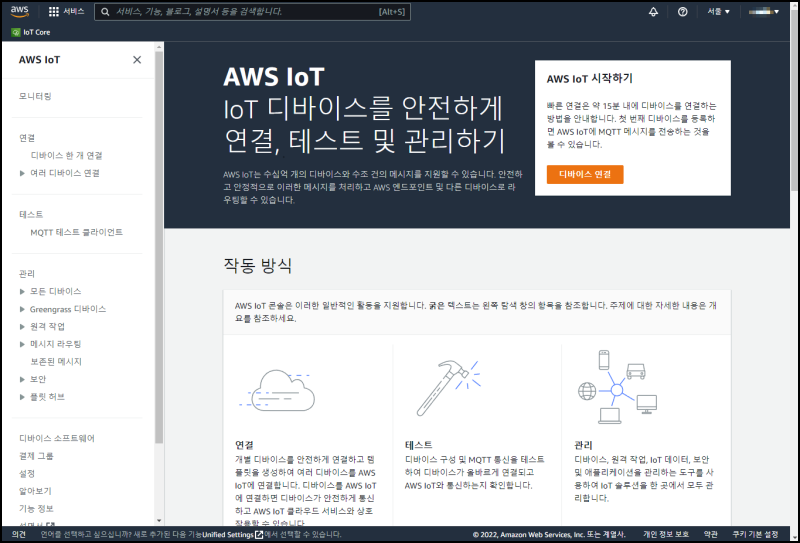The width and height of the screenshot is (800, 543).
Task: Expand 메시지 라우팅 section
Action: (x=22, y=344)
